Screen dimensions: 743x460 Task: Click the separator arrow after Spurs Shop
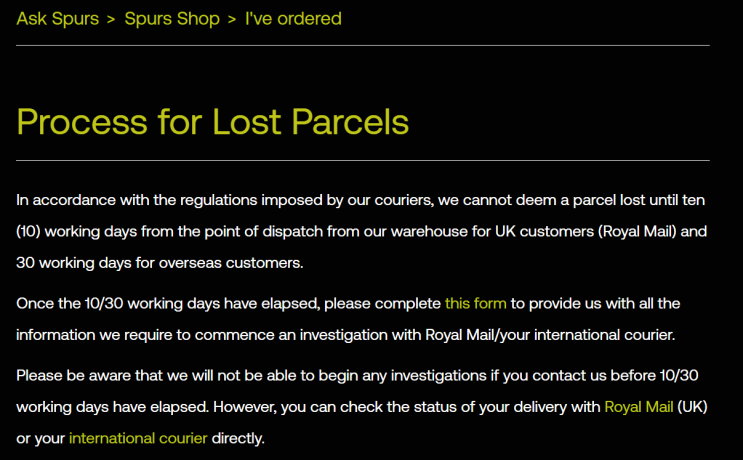tap(232, 19)
